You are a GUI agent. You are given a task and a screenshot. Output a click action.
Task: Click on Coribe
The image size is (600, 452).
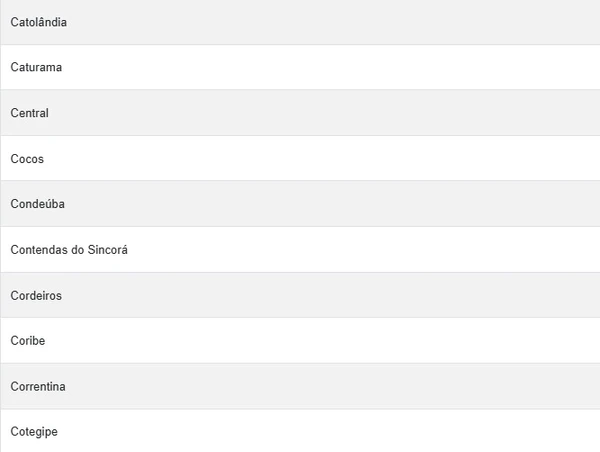[x=300, y=341]
